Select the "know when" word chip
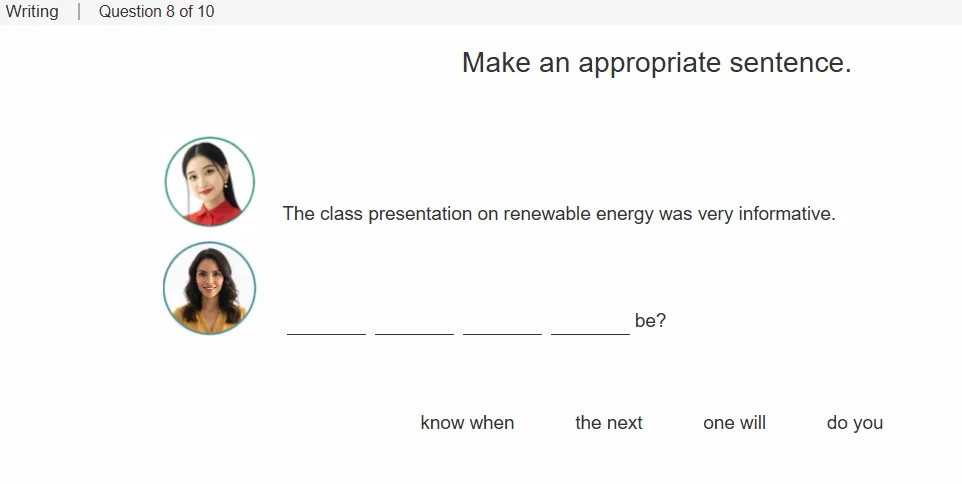The image size is (962, 484). coord(467,423)
